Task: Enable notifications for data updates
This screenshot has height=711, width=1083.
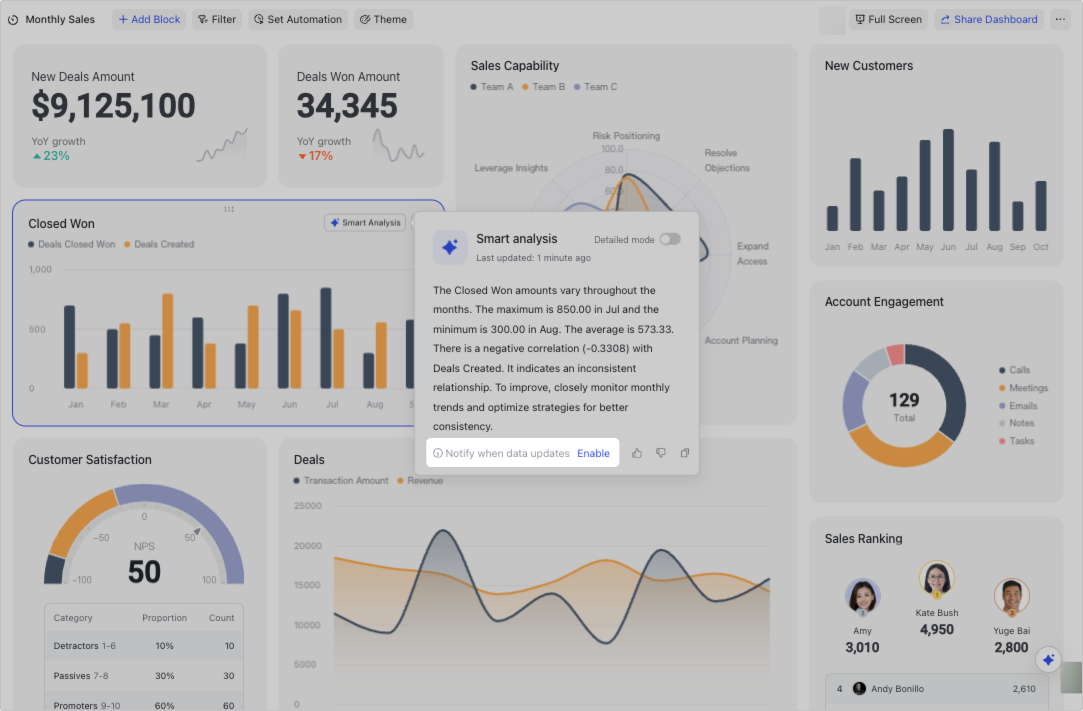Action: pyautogui.click(x=593, y=453)
